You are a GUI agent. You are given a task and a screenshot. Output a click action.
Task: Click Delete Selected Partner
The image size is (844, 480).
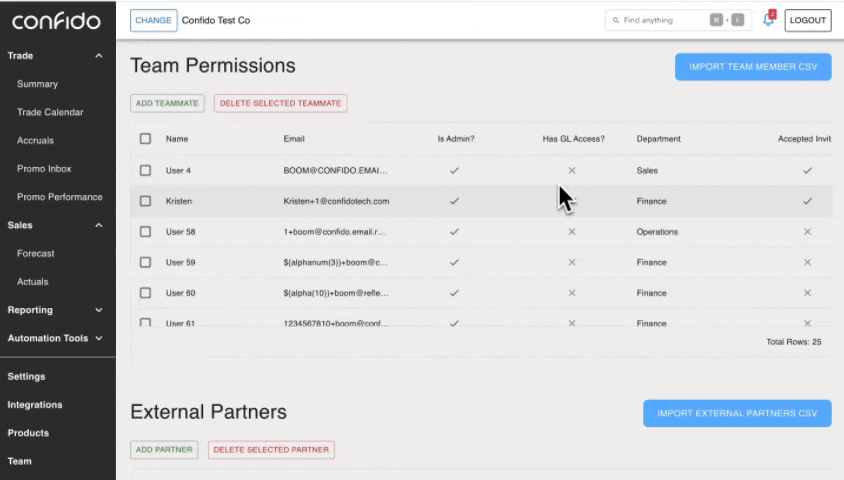[271, 450]
